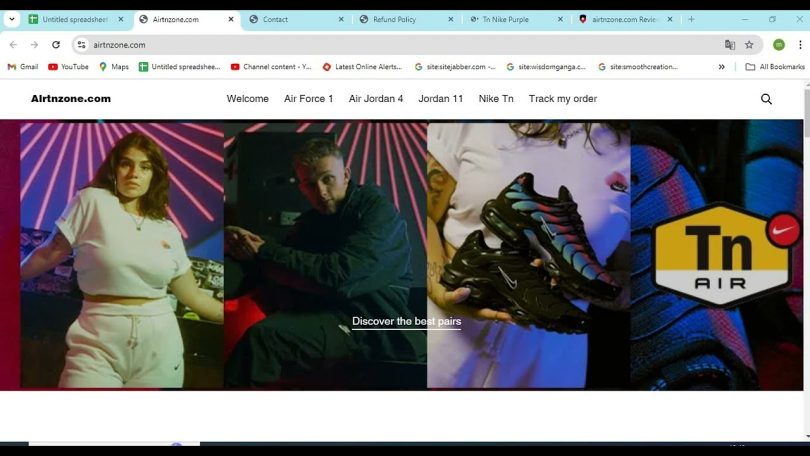Screen dimensions: 810x456
Task: Close the Airtnzone.com tab
Action: point(231,19)
